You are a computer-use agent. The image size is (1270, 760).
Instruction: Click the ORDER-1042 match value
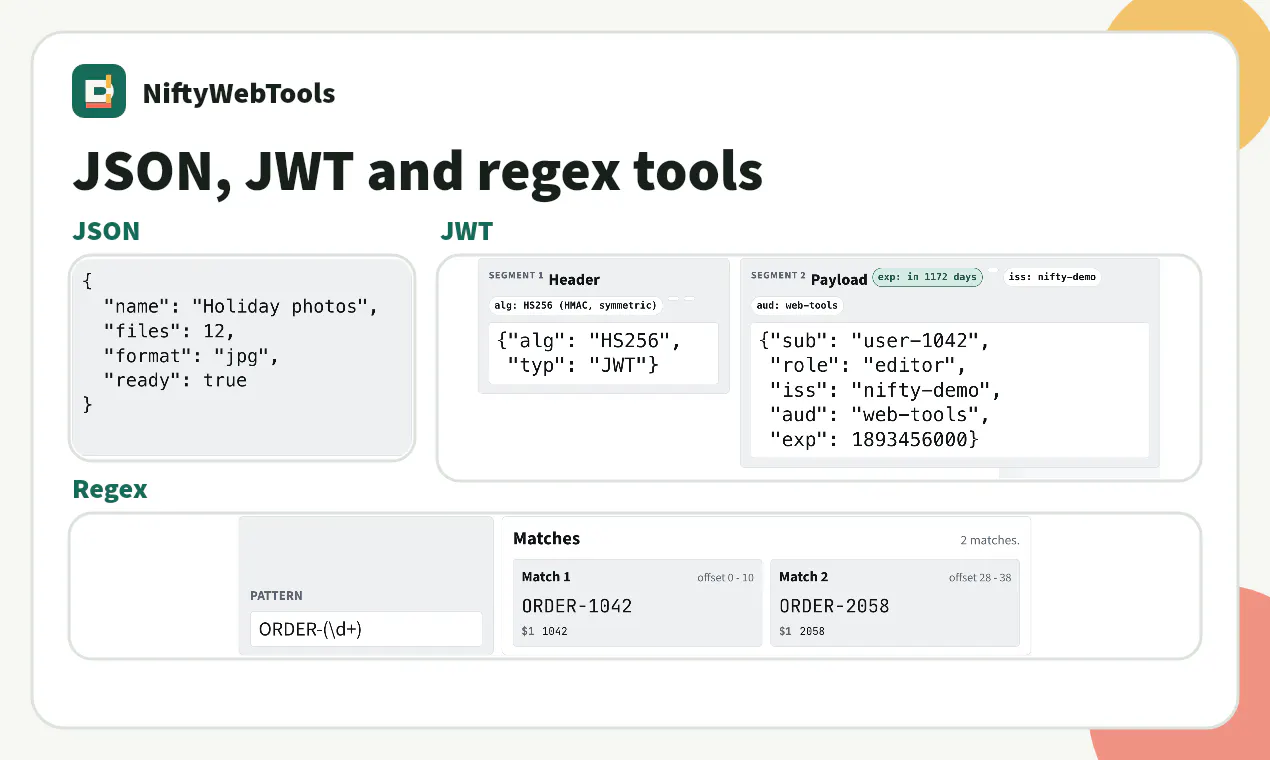click(577, 606)
